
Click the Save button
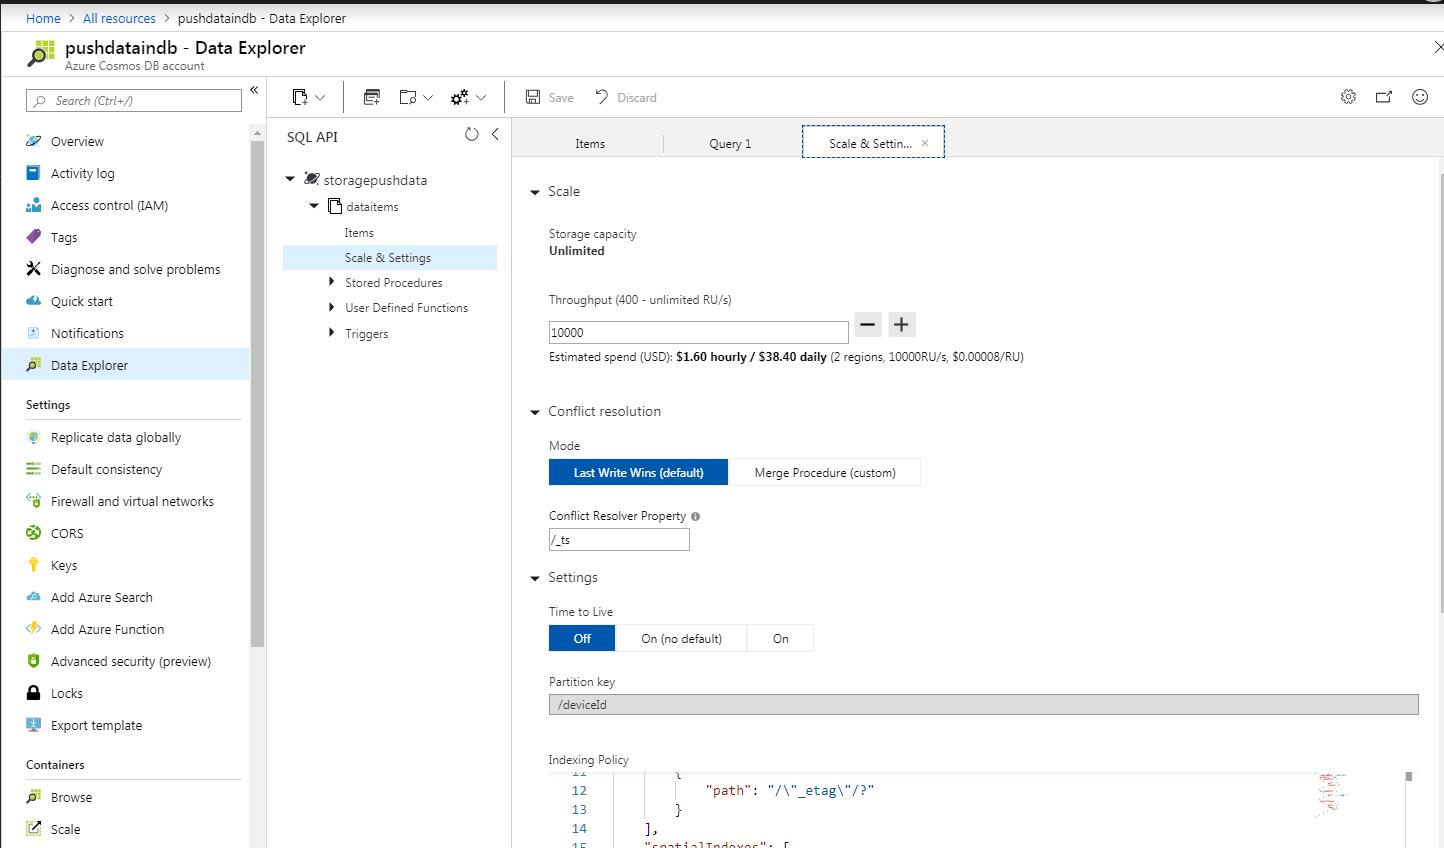[x=549, y=97]
